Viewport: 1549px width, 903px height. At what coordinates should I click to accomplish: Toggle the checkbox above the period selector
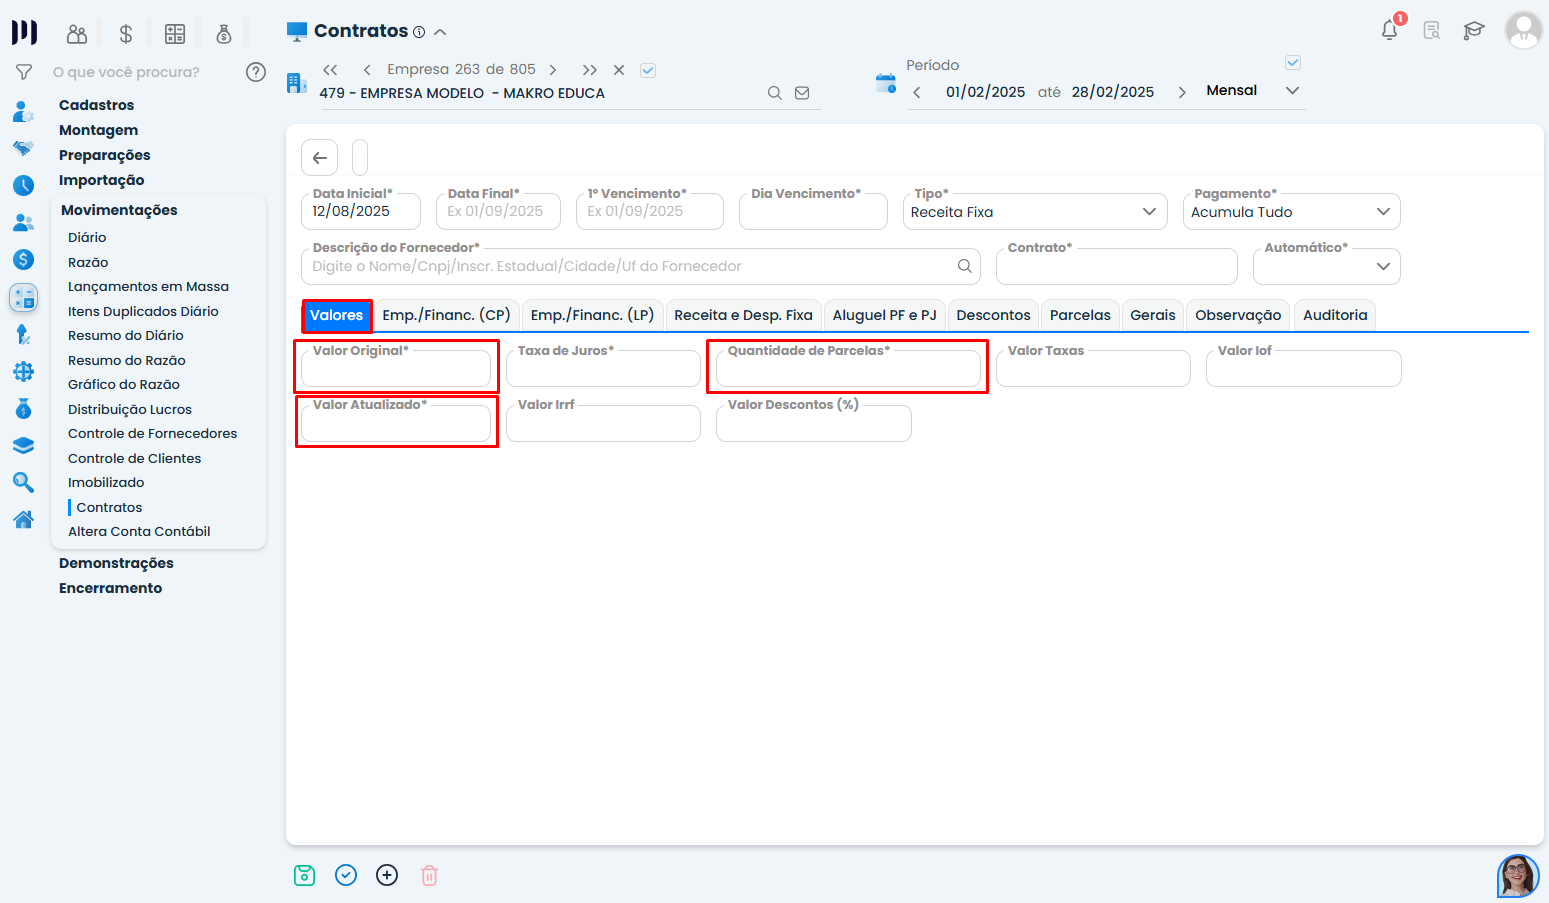coord(1292,63)
